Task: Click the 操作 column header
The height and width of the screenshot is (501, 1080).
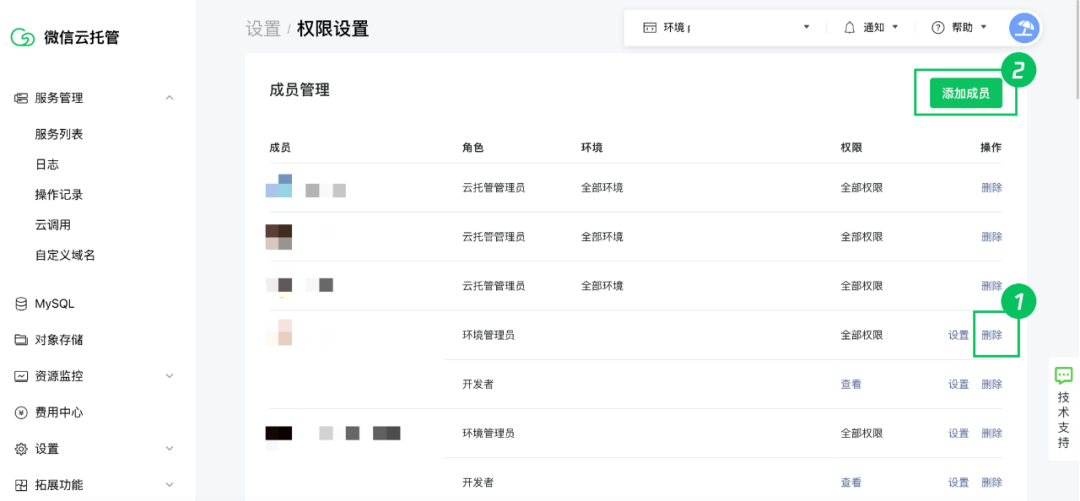Action: [x=991, y=147]
